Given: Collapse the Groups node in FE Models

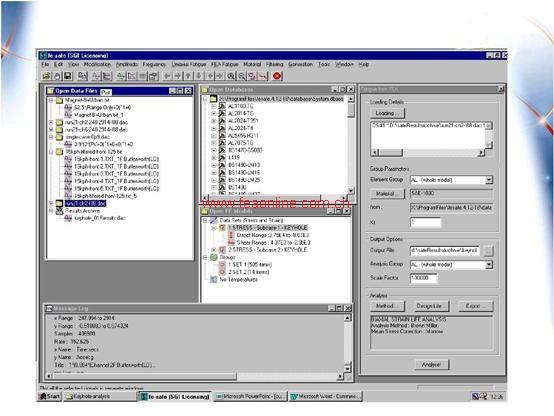Looking at the screenshot, I should [205, 257].
